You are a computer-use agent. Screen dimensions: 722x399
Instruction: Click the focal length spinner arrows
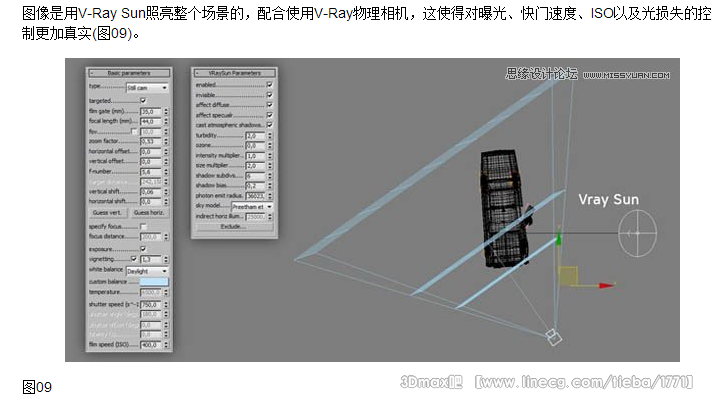tap(166, 121)
